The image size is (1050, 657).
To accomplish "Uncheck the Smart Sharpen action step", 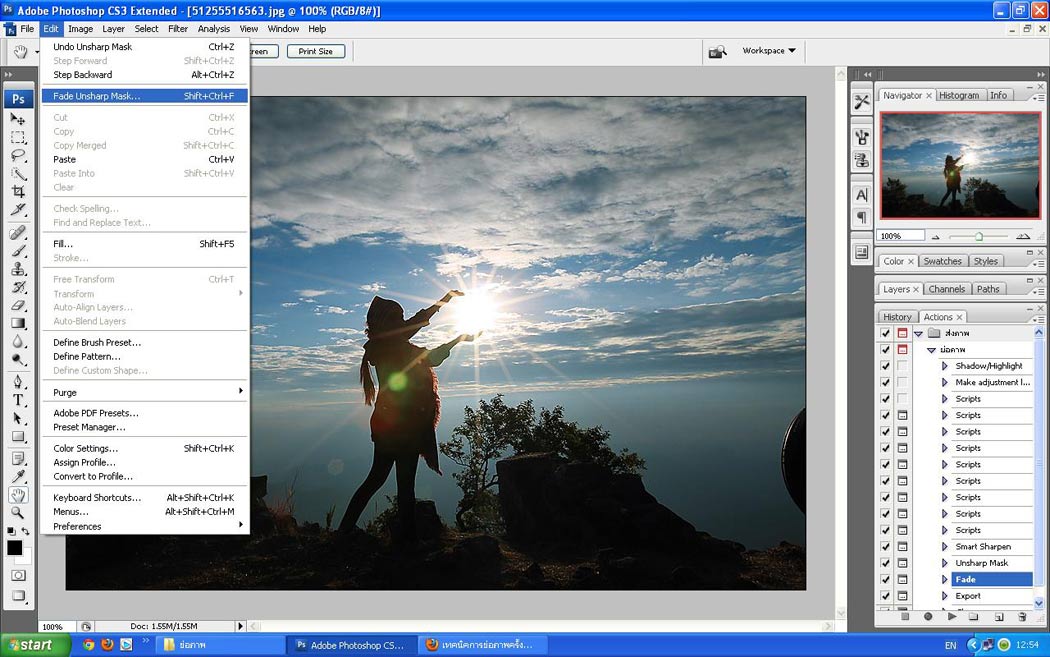I will point(885,547).
